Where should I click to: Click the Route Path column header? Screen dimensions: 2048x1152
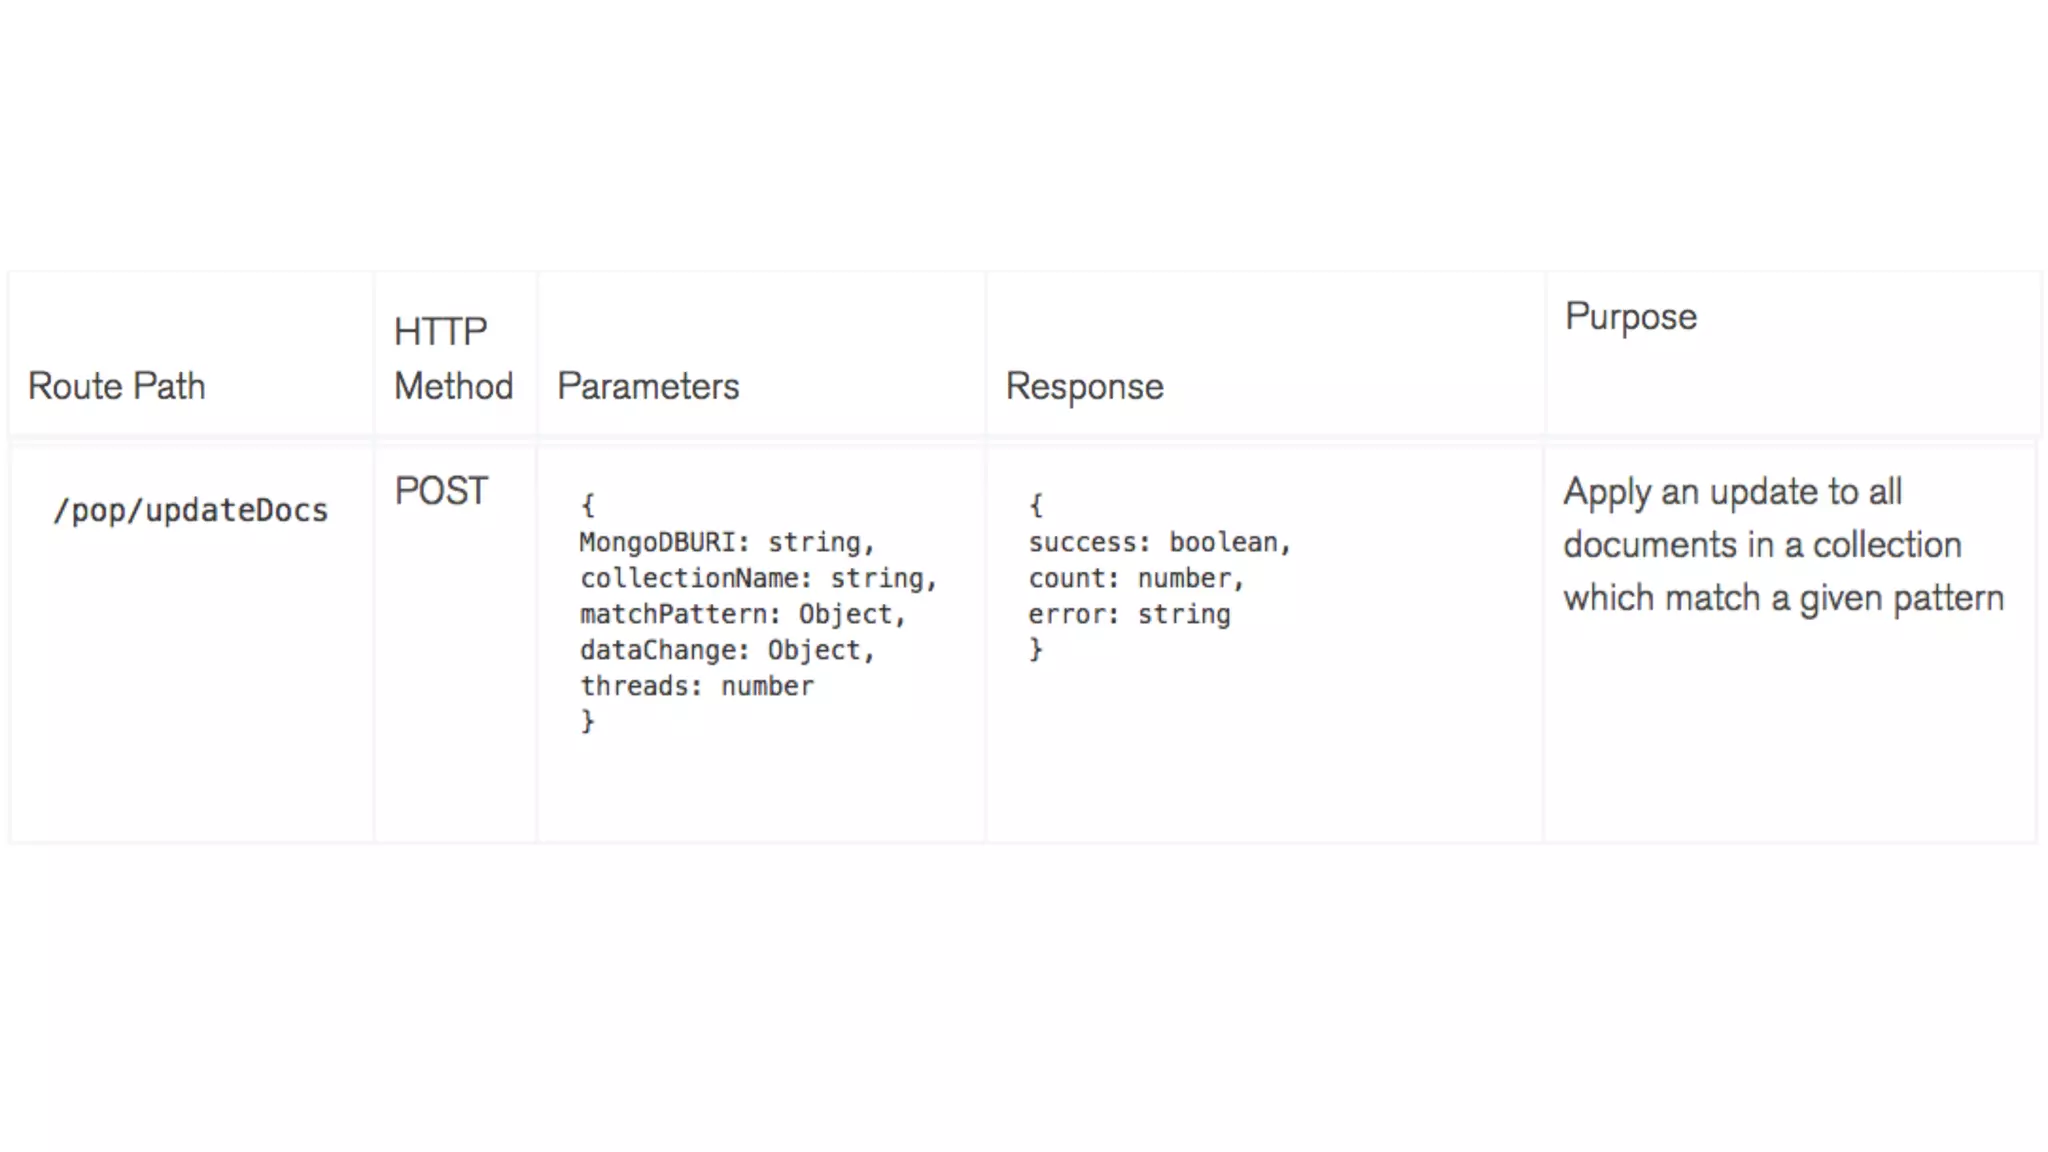pos(116,386)
